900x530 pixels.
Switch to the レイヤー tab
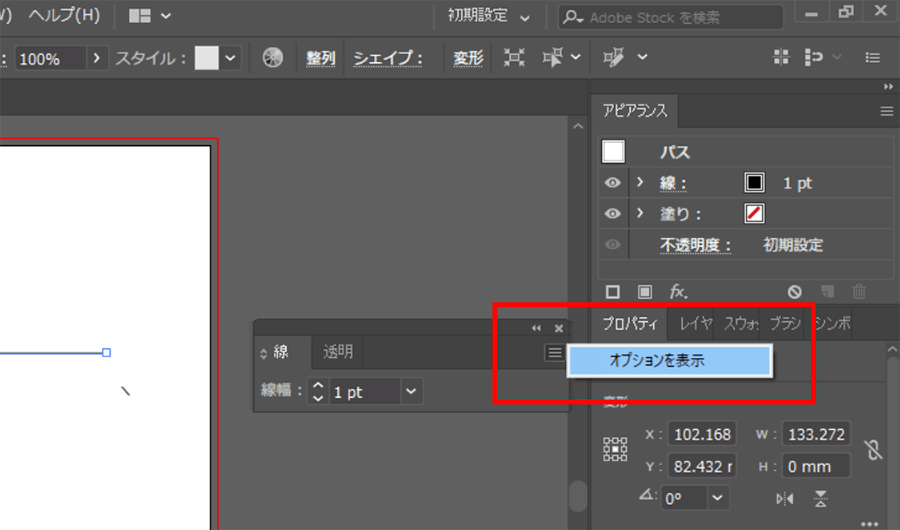coord(695,323)
